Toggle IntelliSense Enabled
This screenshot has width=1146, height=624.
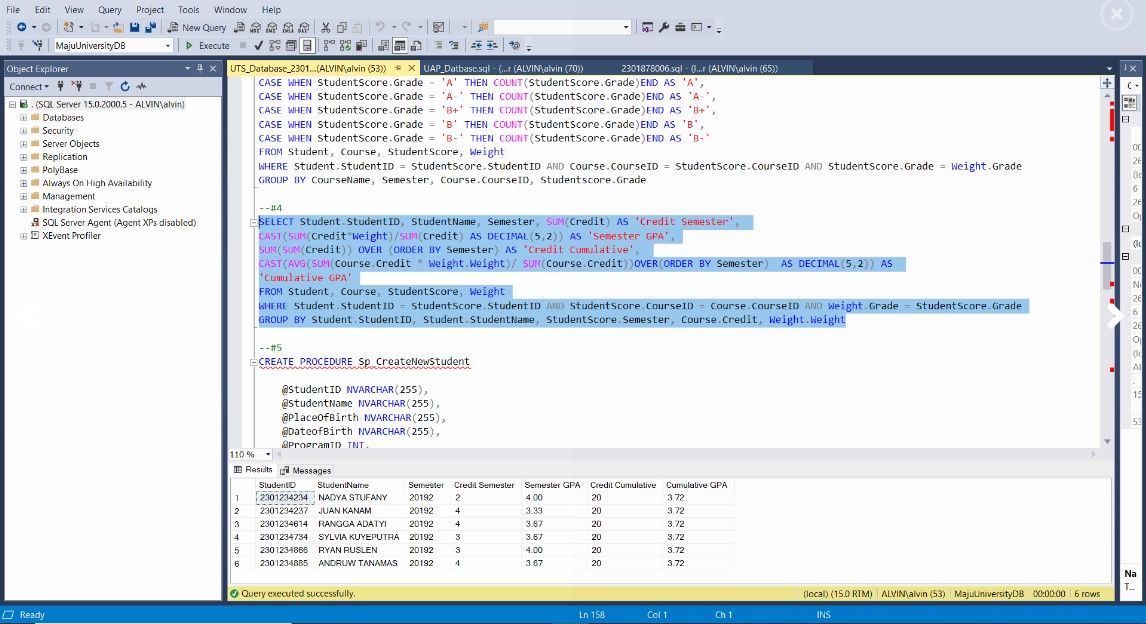(307, 45)
